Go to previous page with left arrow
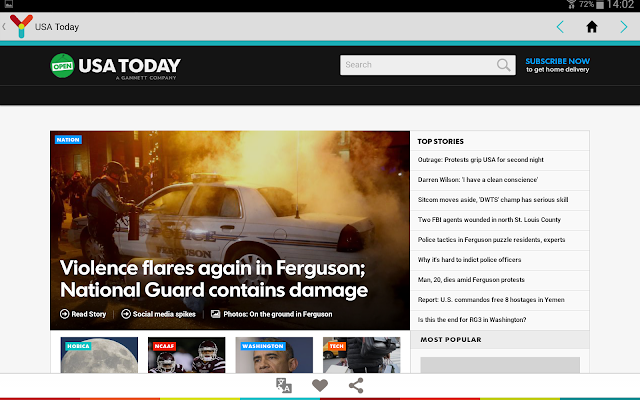Screen dimensions: 640x400 560,27
